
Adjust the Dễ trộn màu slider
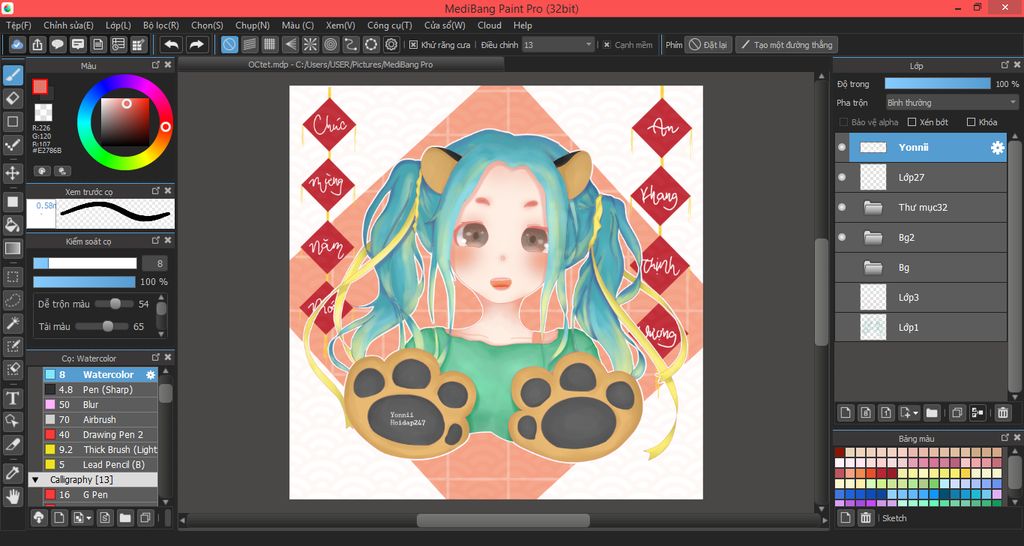[114, 304]
